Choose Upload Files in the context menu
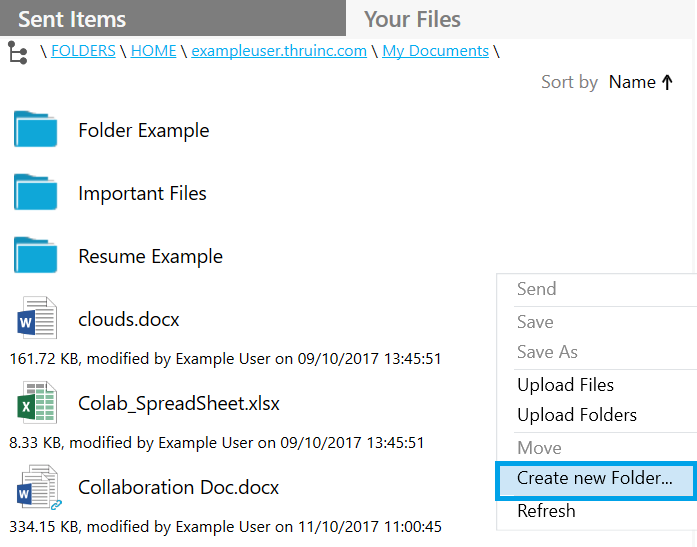 click(x=565, y=385)
